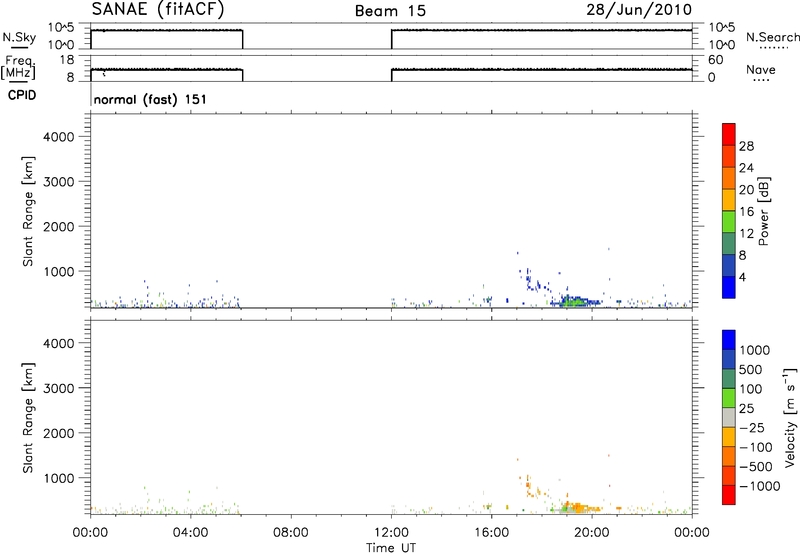Click the "20:00" time tick label

[591, 533]
